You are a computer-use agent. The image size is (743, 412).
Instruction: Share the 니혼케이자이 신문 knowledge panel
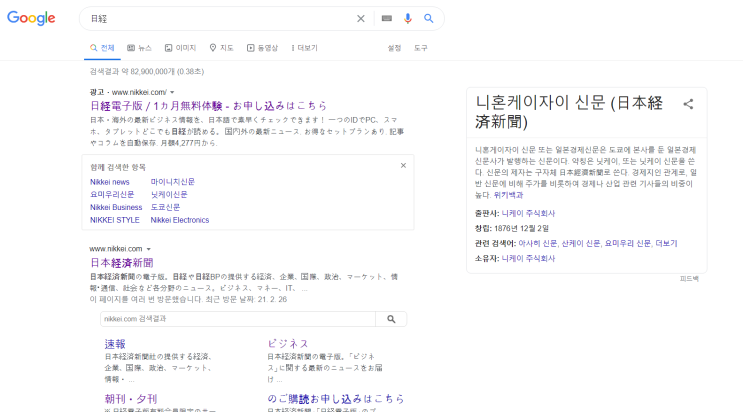(688, 104)
